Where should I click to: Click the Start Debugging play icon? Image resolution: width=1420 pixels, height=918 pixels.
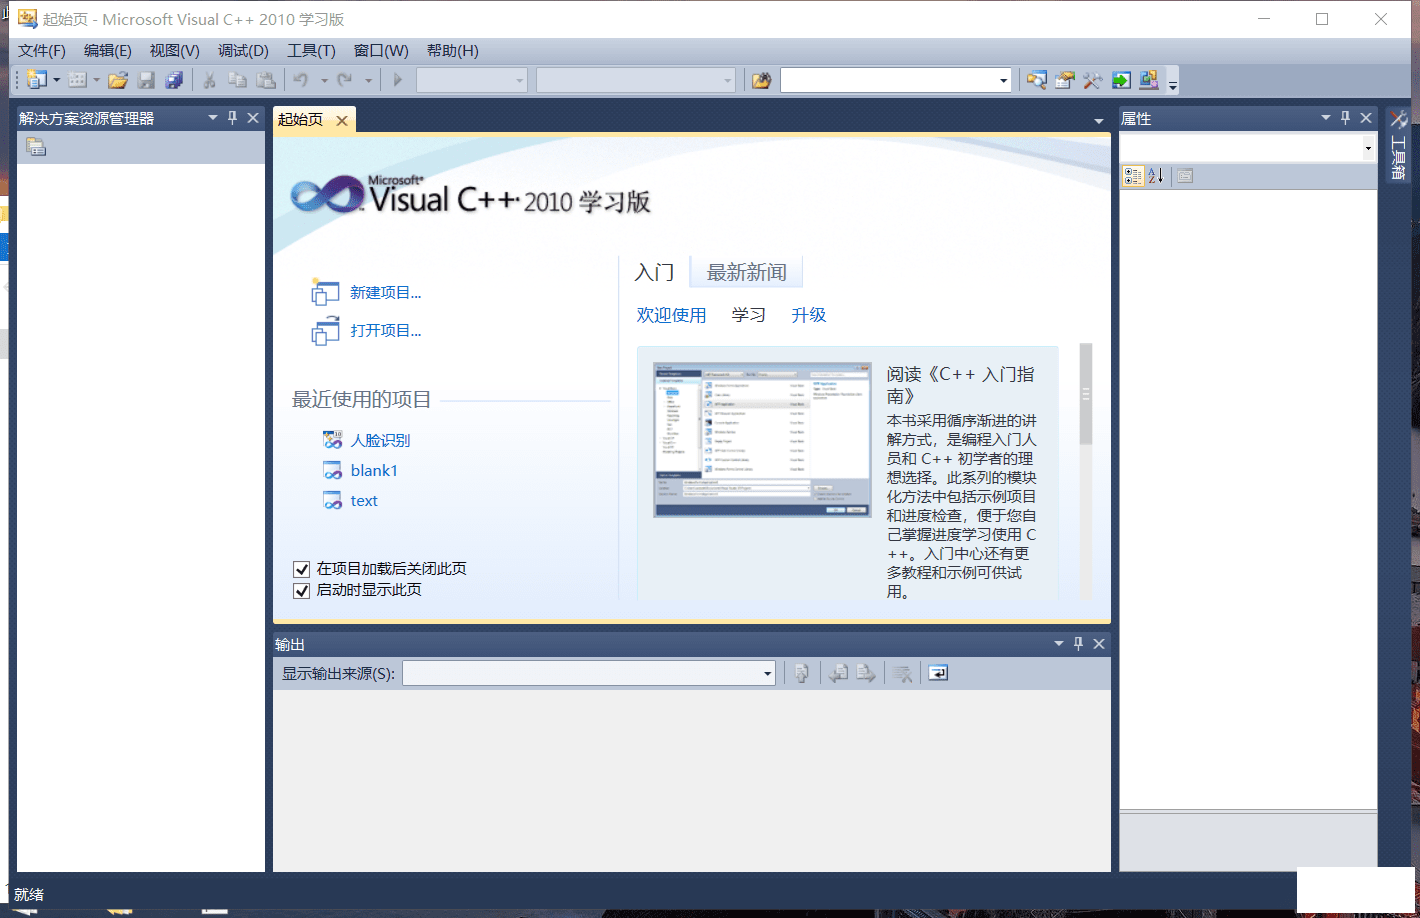tap(398, 80)
